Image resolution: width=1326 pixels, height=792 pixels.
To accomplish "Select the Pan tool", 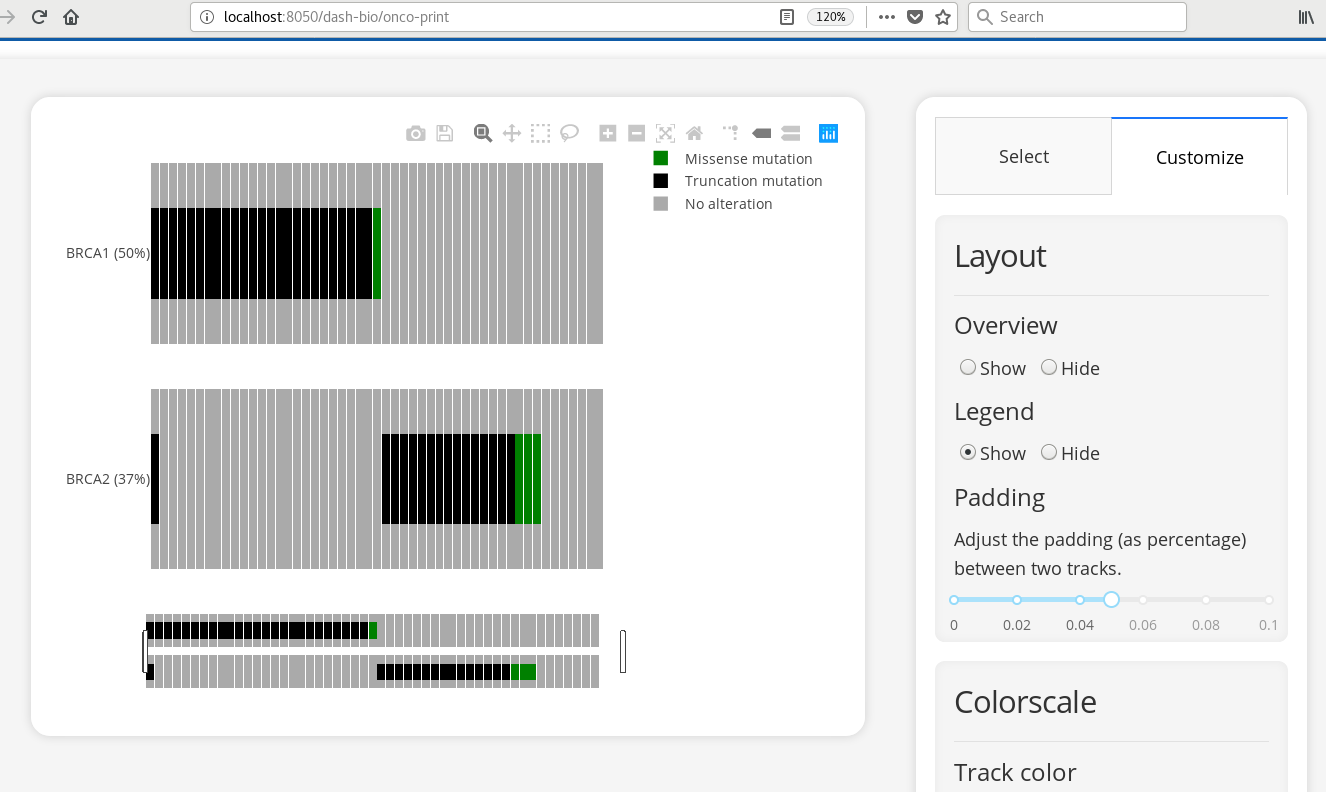I will click(511, 132).
